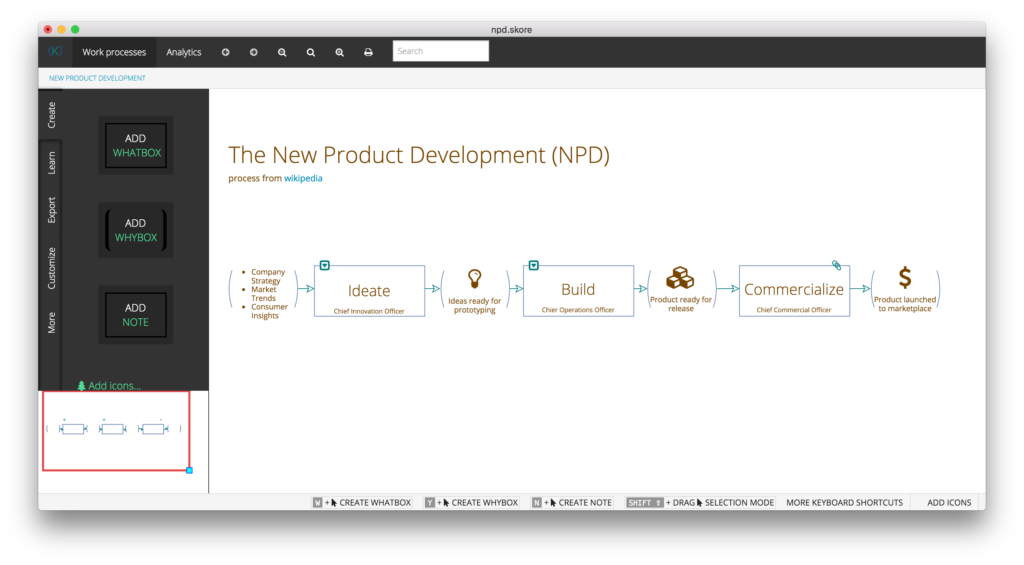Select the Learn side tab
This screenshot has width=1024, height=565.
(x=52, y=163)
